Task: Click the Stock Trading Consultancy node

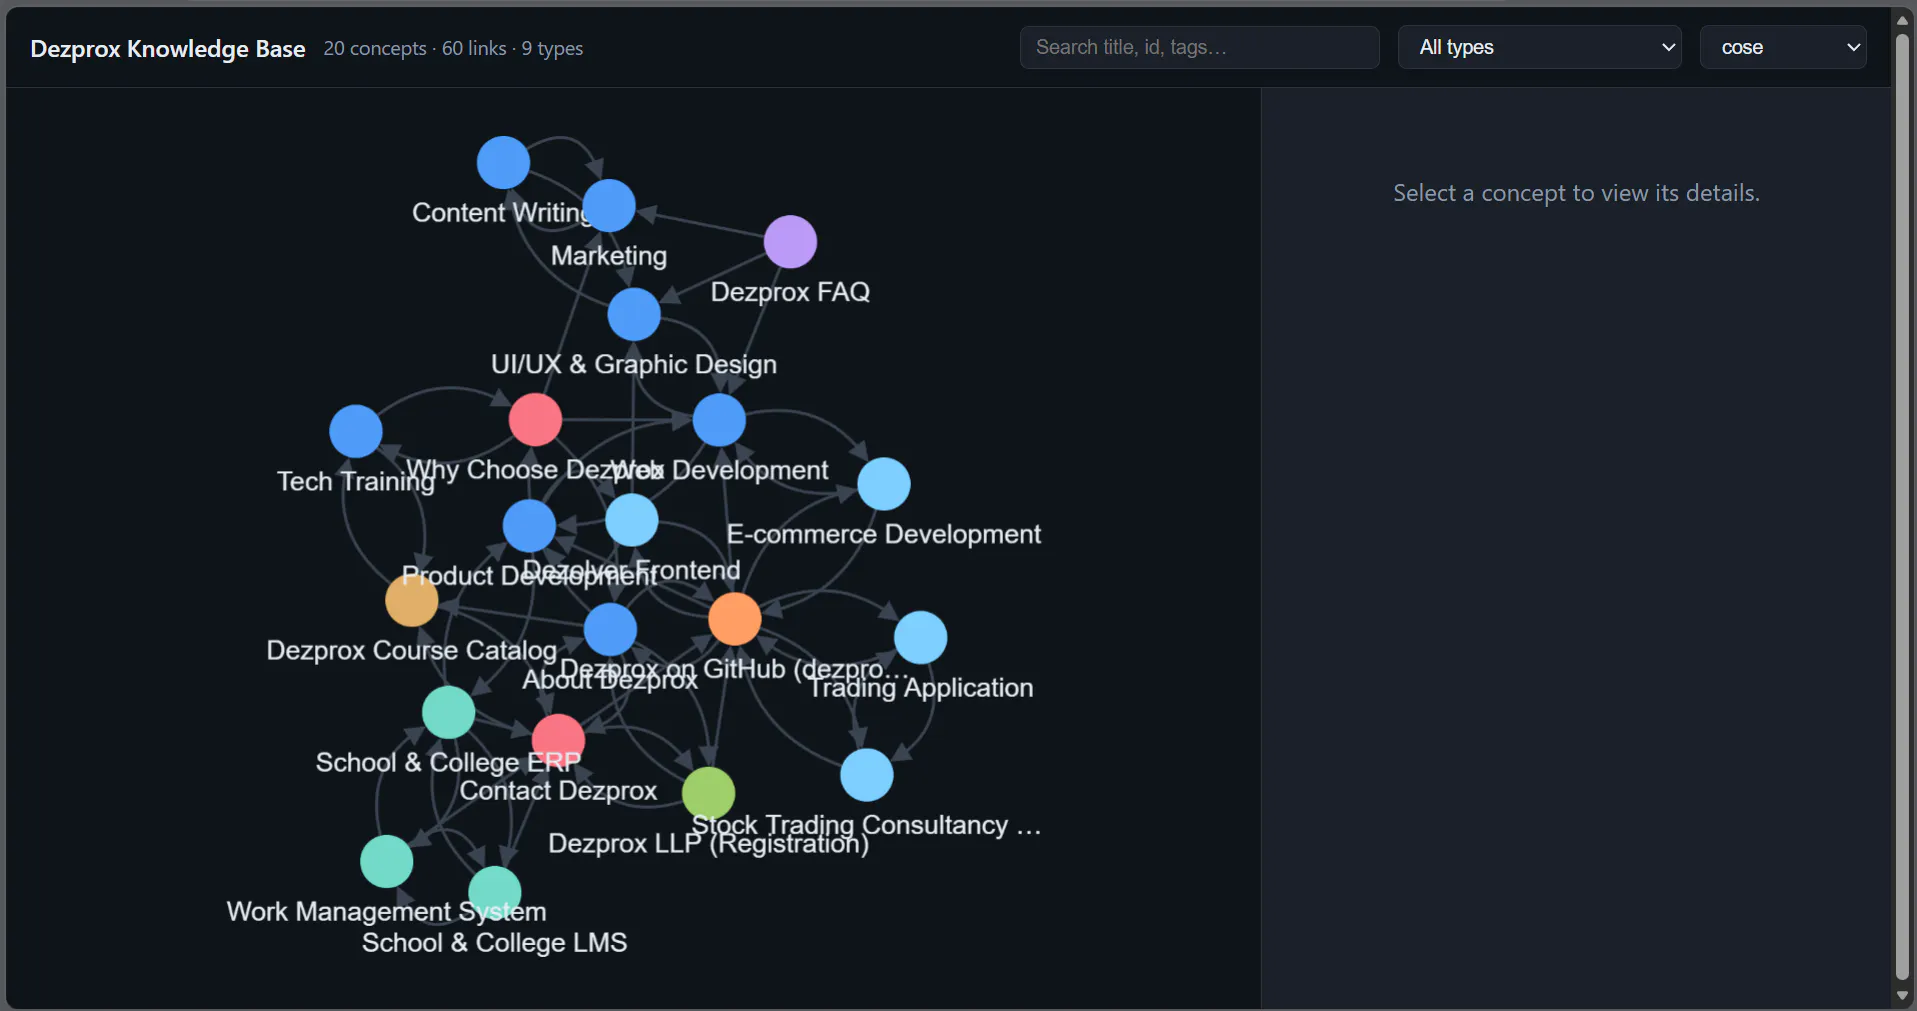Action: click(867, 775)
